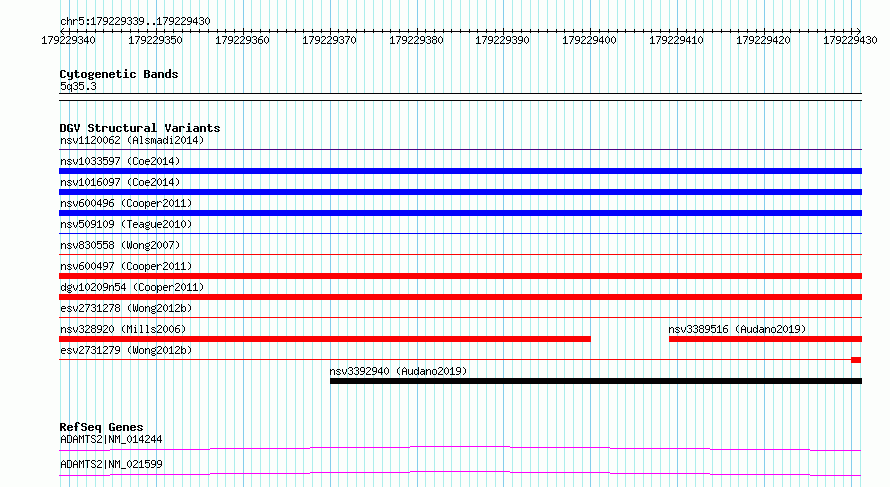The width and height of the screenshot is (890, 487).
Task: Open the ADAMTS2|NM_014244 gene label
Action: (x=111, y=439)
